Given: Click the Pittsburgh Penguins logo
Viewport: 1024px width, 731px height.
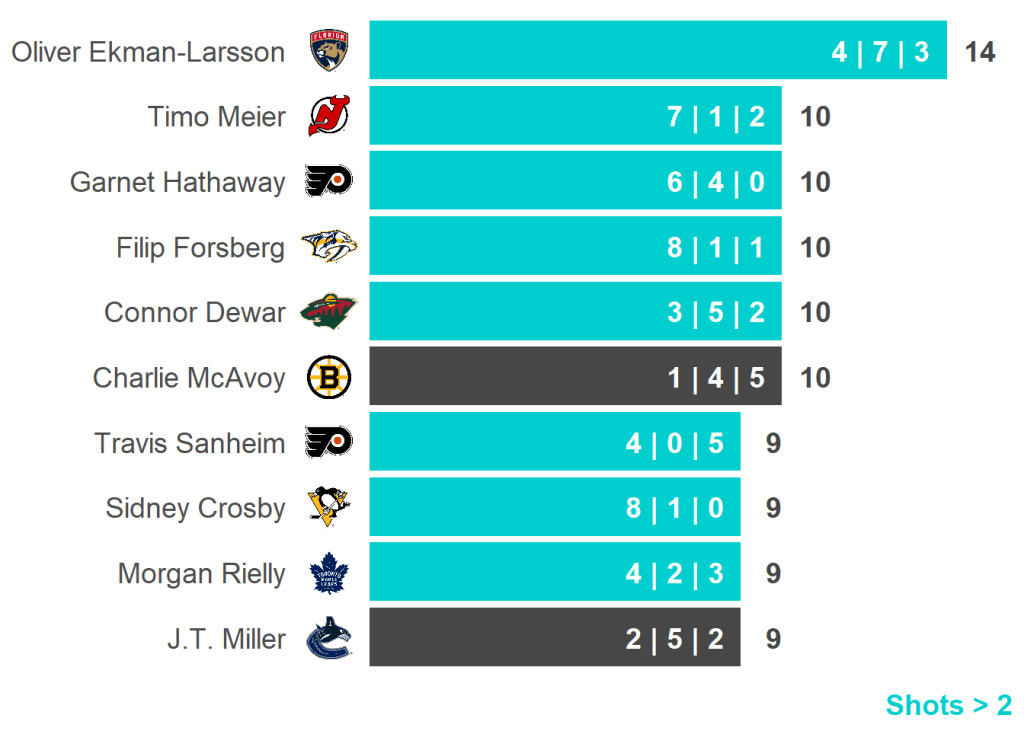Looking at the screenshot, I should pos(328,507).
